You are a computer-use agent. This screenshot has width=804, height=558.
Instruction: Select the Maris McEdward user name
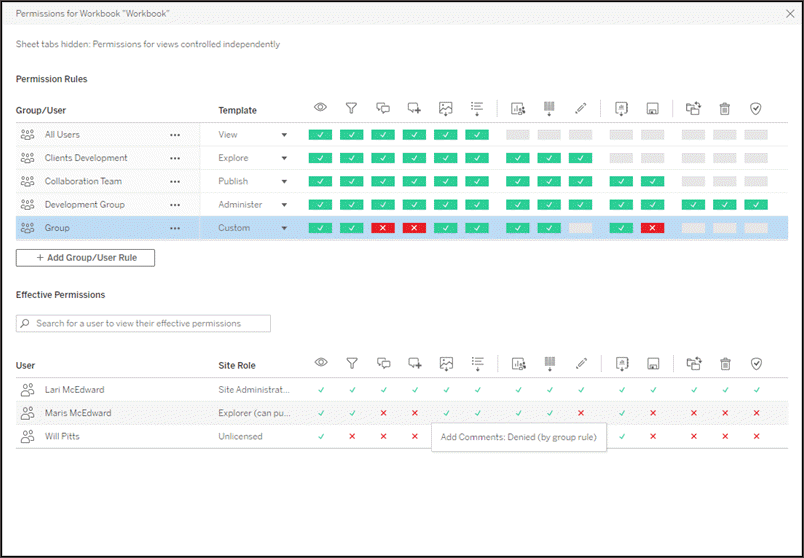(78, 413)
